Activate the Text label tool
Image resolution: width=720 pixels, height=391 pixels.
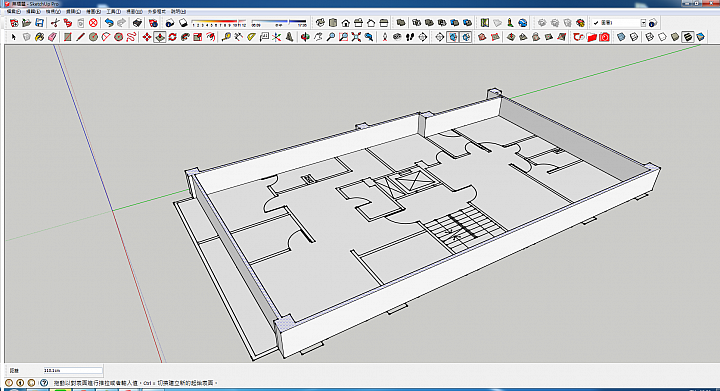(x=264, y=37)
